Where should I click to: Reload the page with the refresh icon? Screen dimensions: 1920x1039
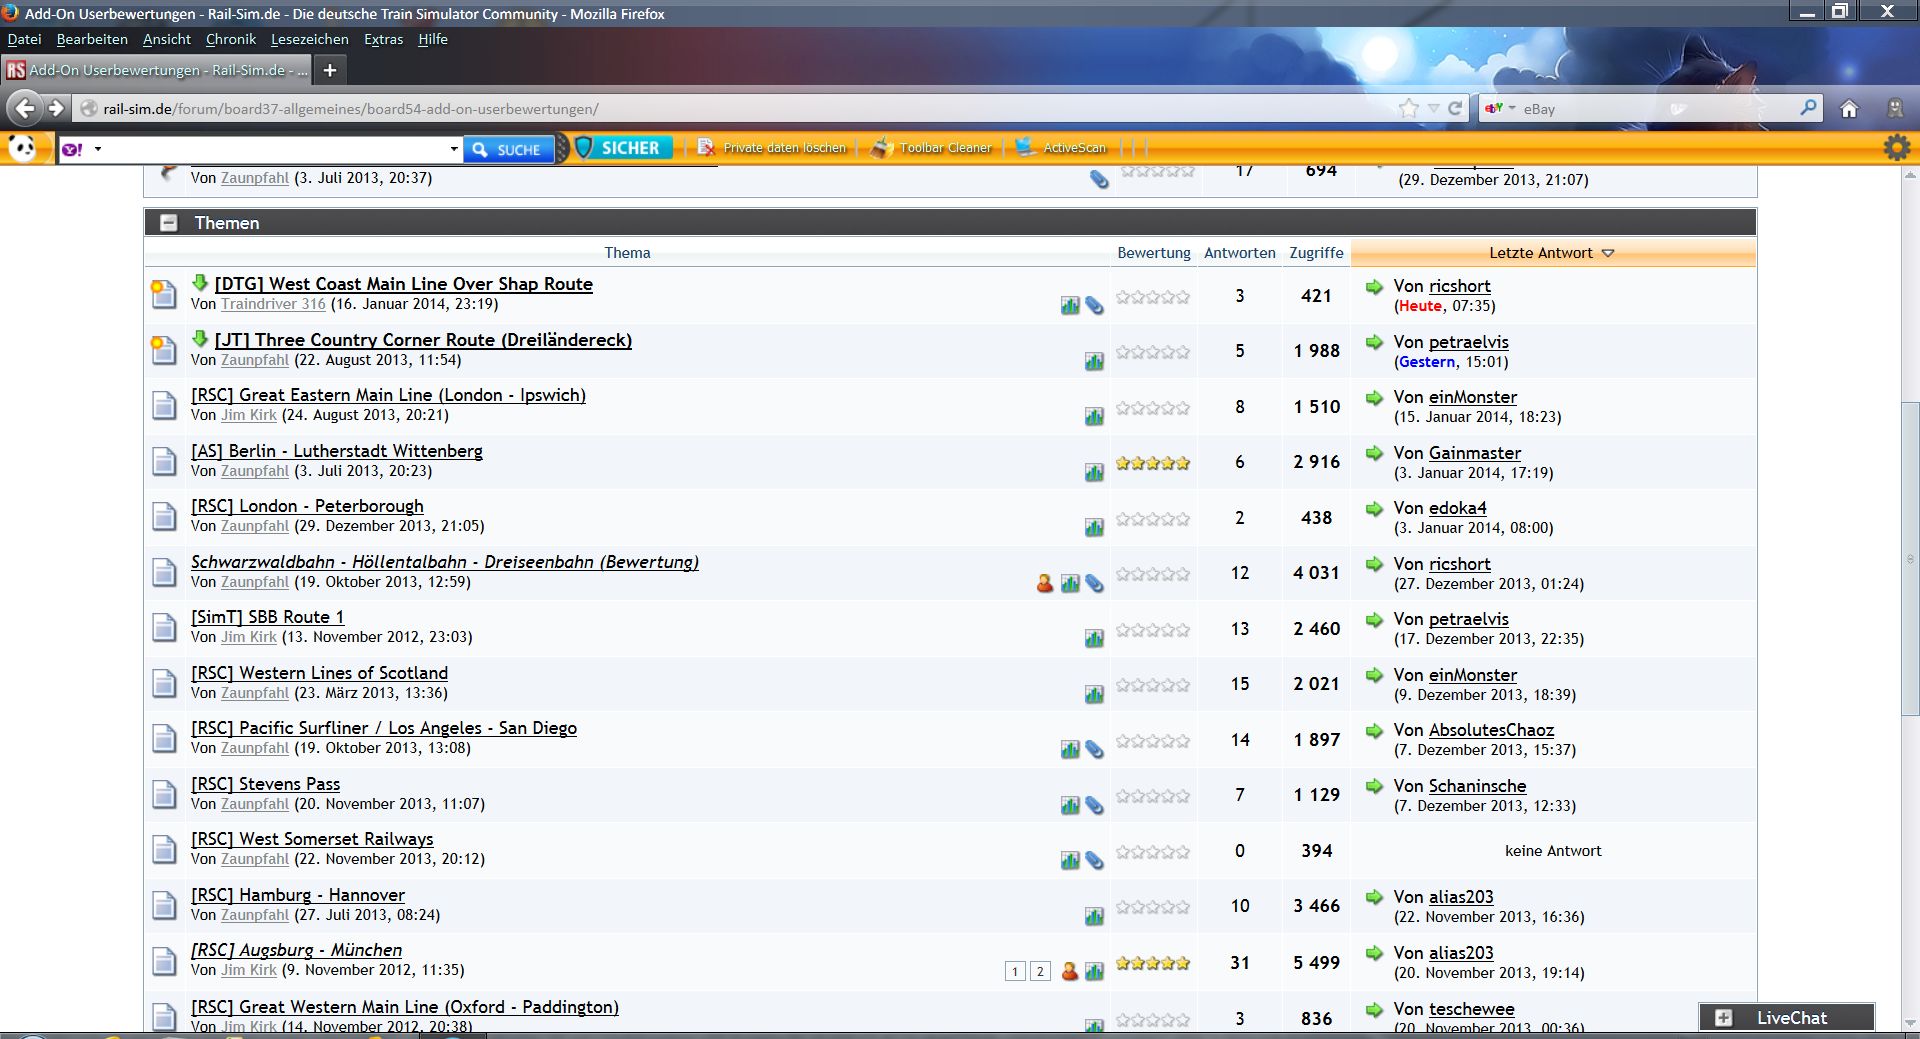[1455, 108]
